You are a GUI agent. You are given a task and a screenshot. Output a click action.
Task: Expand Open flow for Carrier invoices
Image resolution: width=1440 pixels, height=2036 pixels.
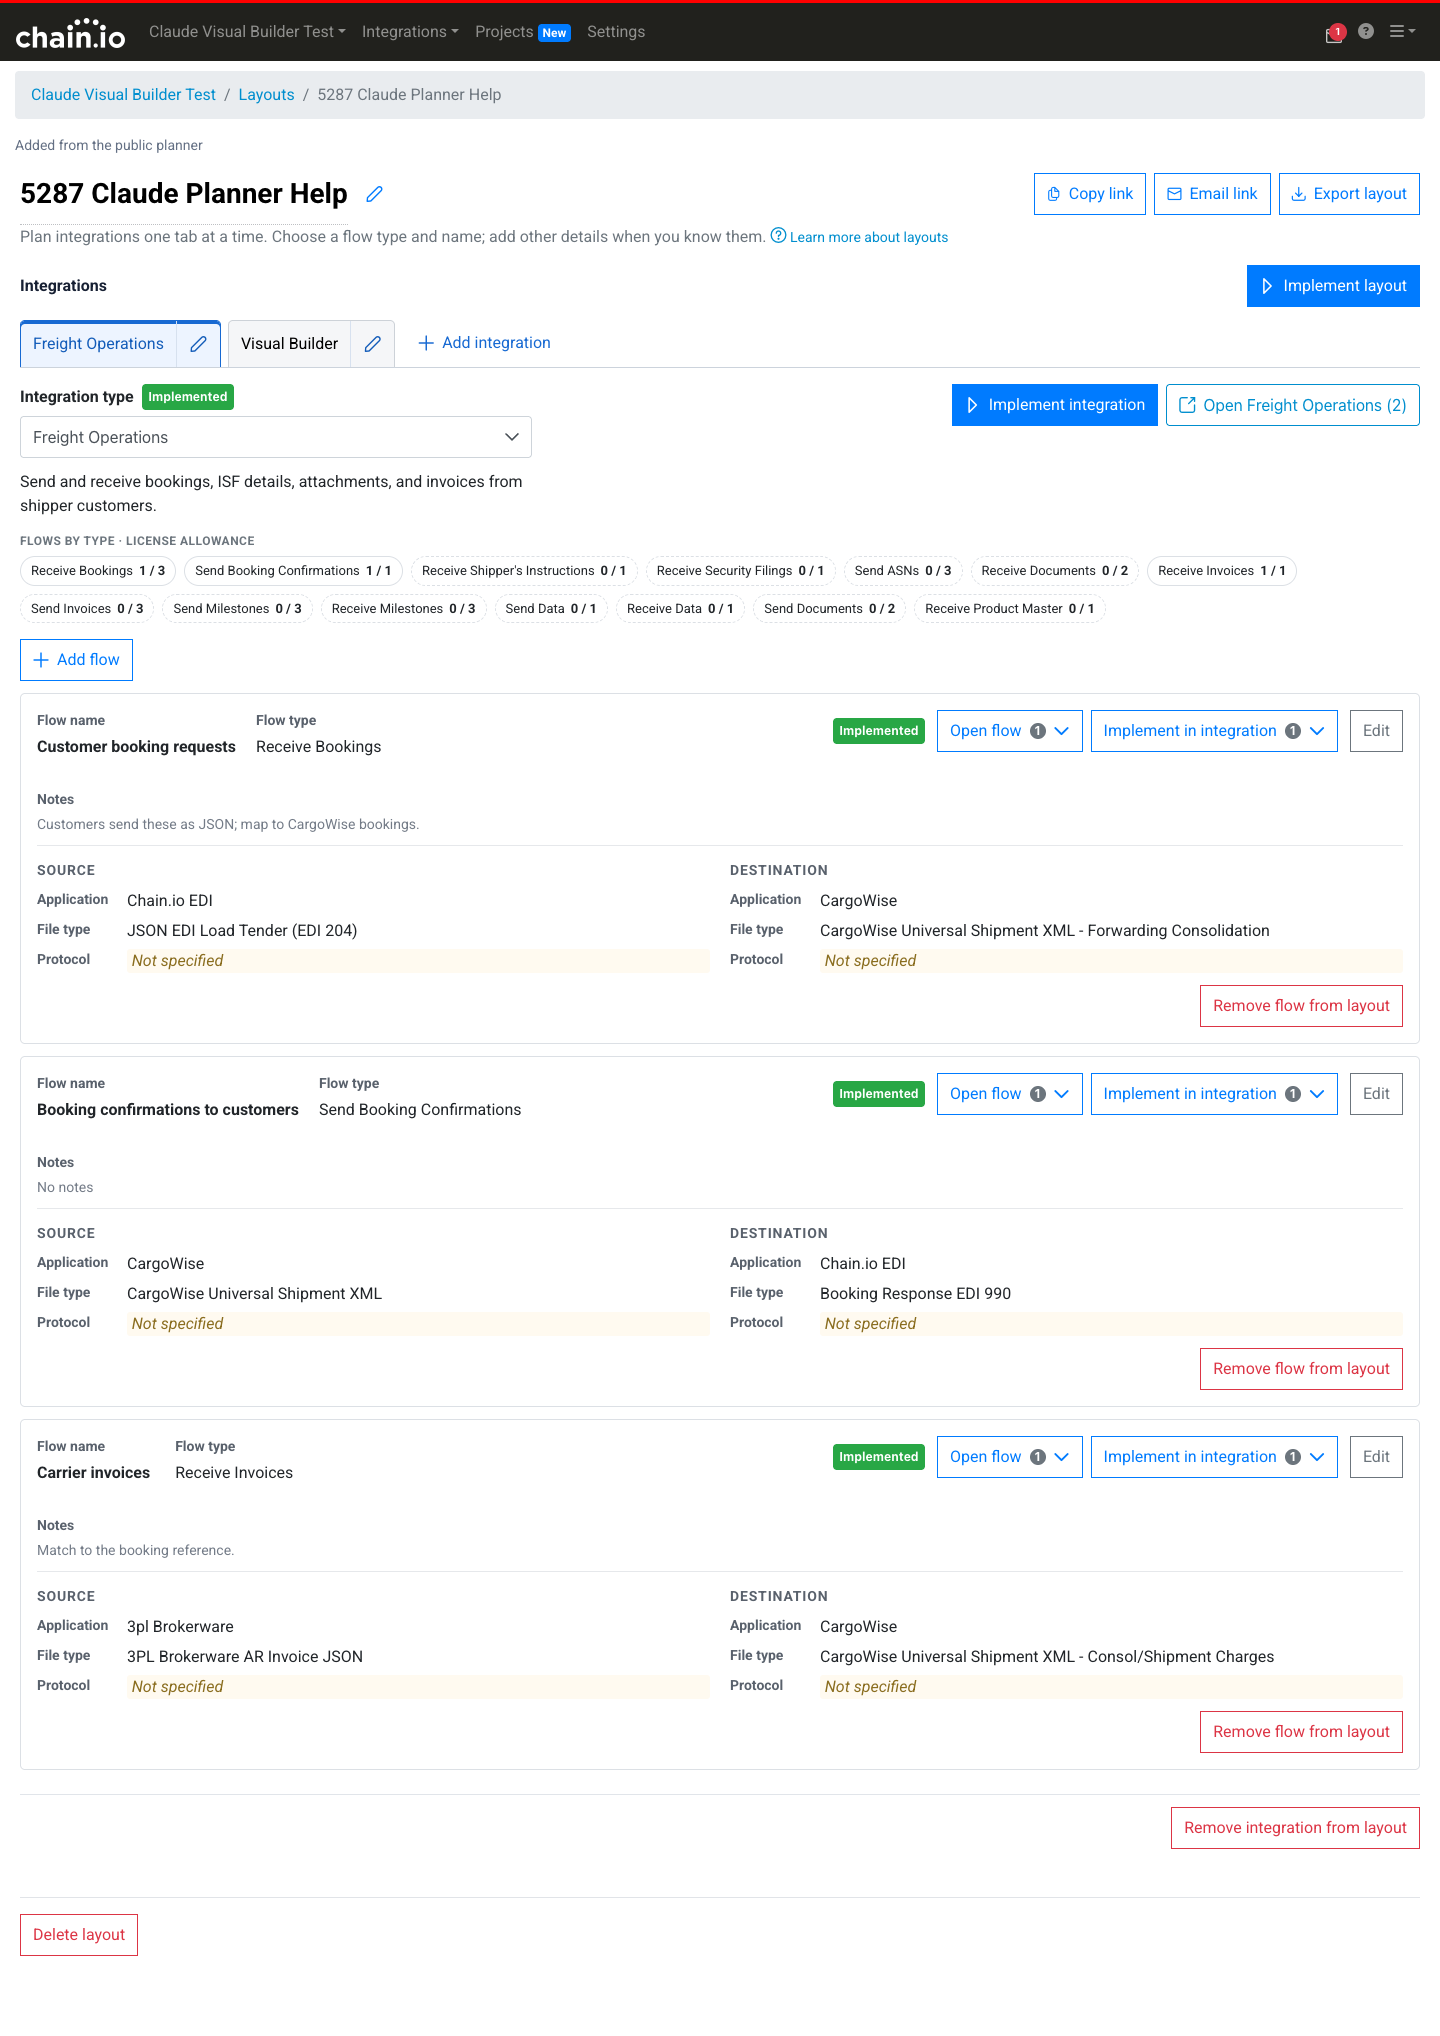coord(1009,1457)
